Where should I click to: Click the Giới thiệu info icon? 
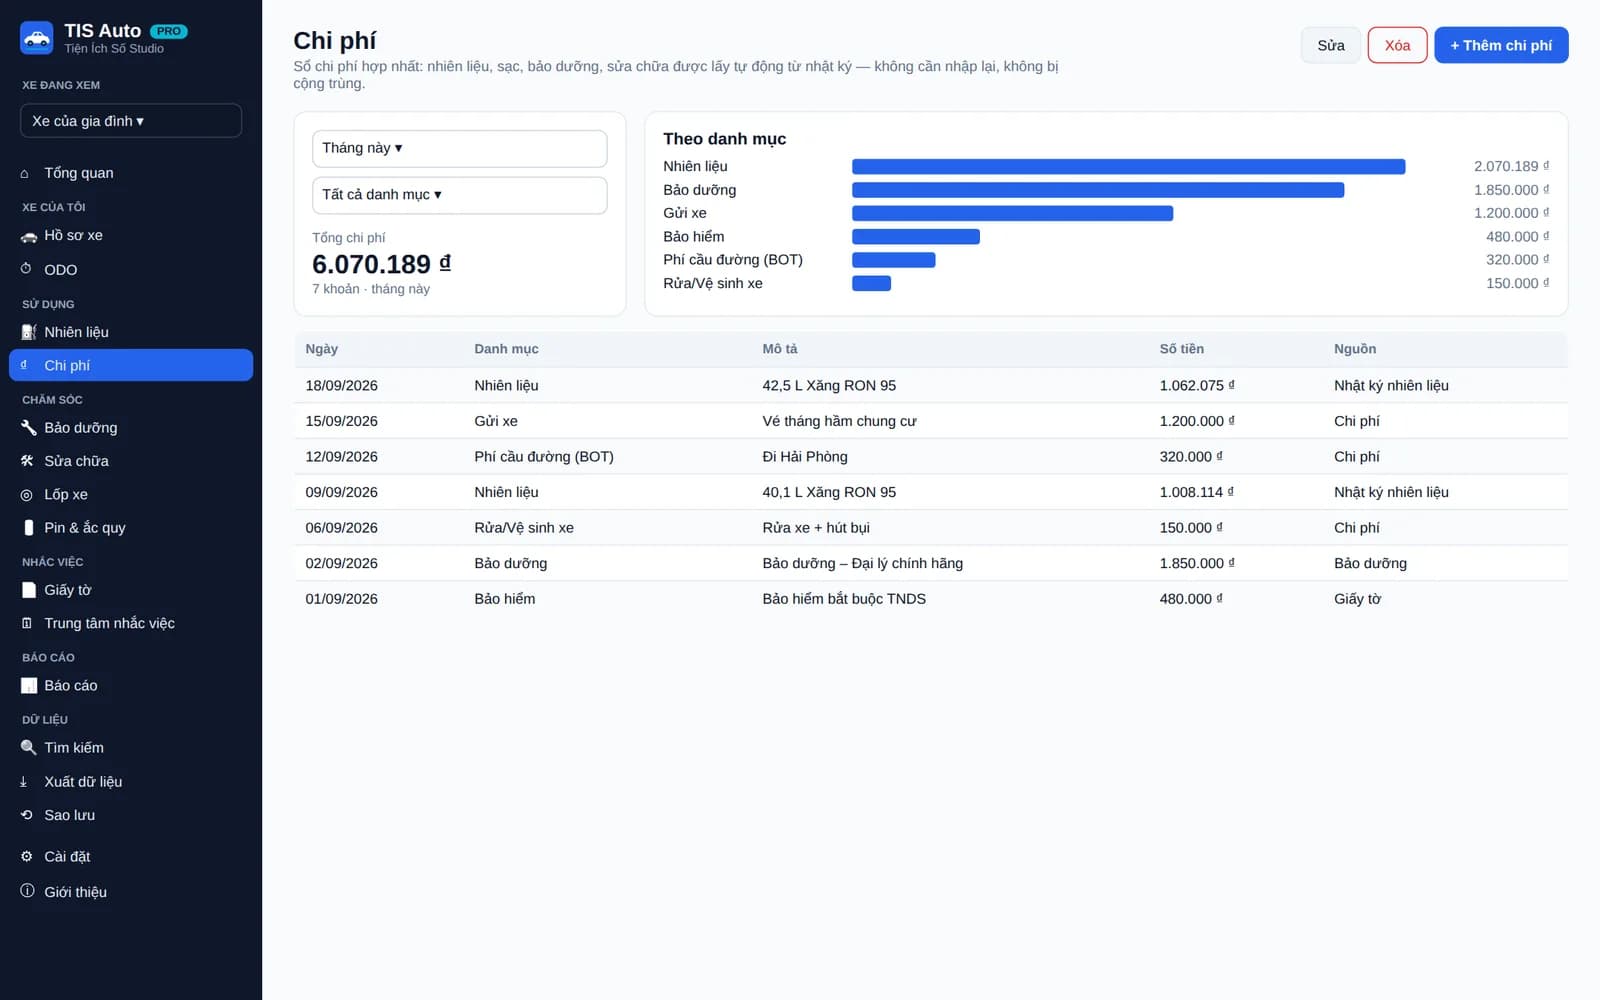(x=27, y=891)
